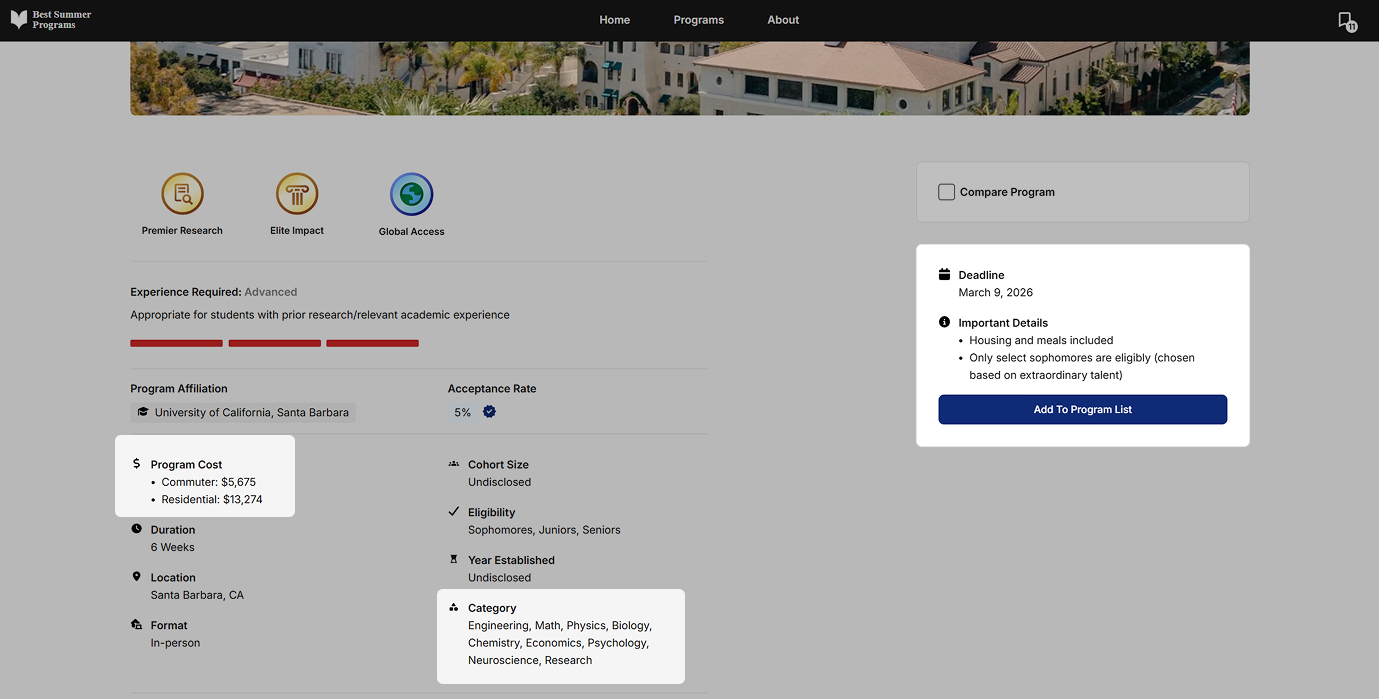1379x699 pixels.
Task: Click the calendar icon next to Deadline
Action: [945, 274]
